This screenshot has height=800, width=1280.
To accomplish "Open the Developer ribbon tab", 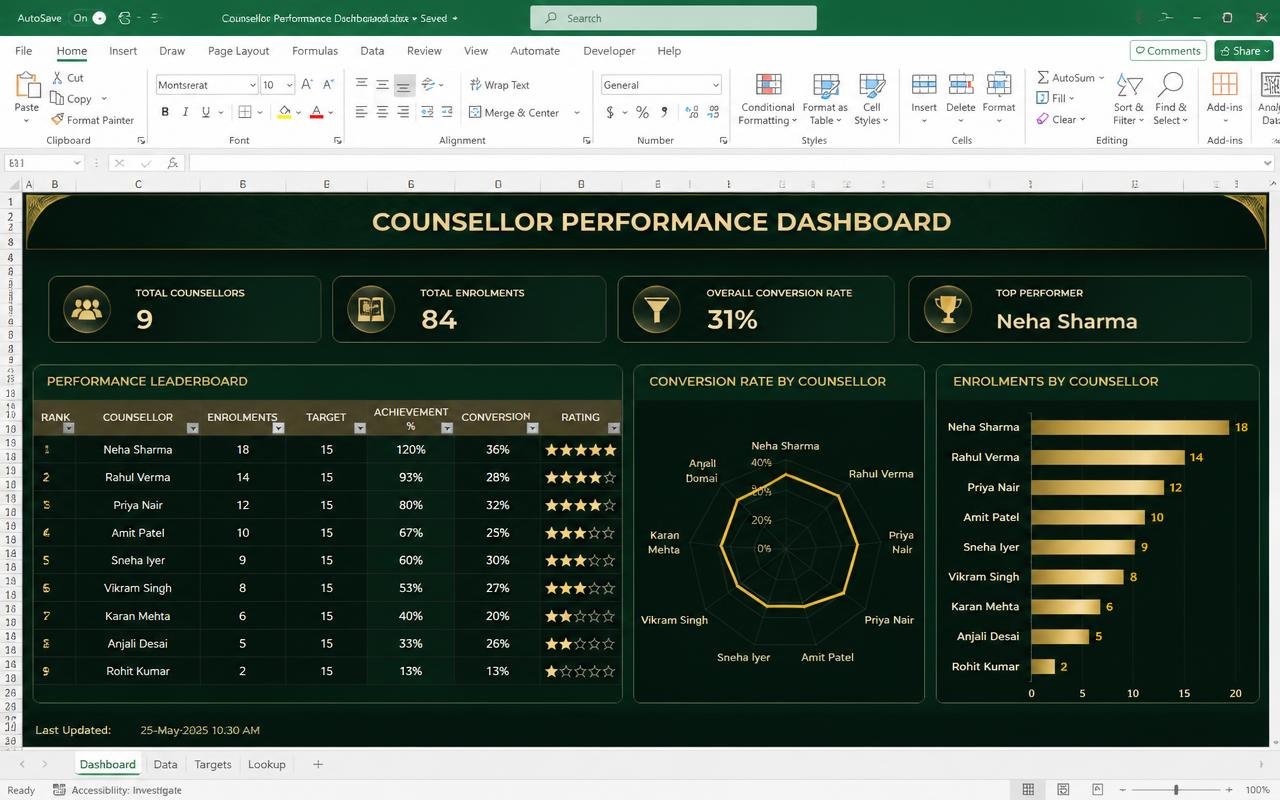I will pyautogui.click(x=609, y=51).
